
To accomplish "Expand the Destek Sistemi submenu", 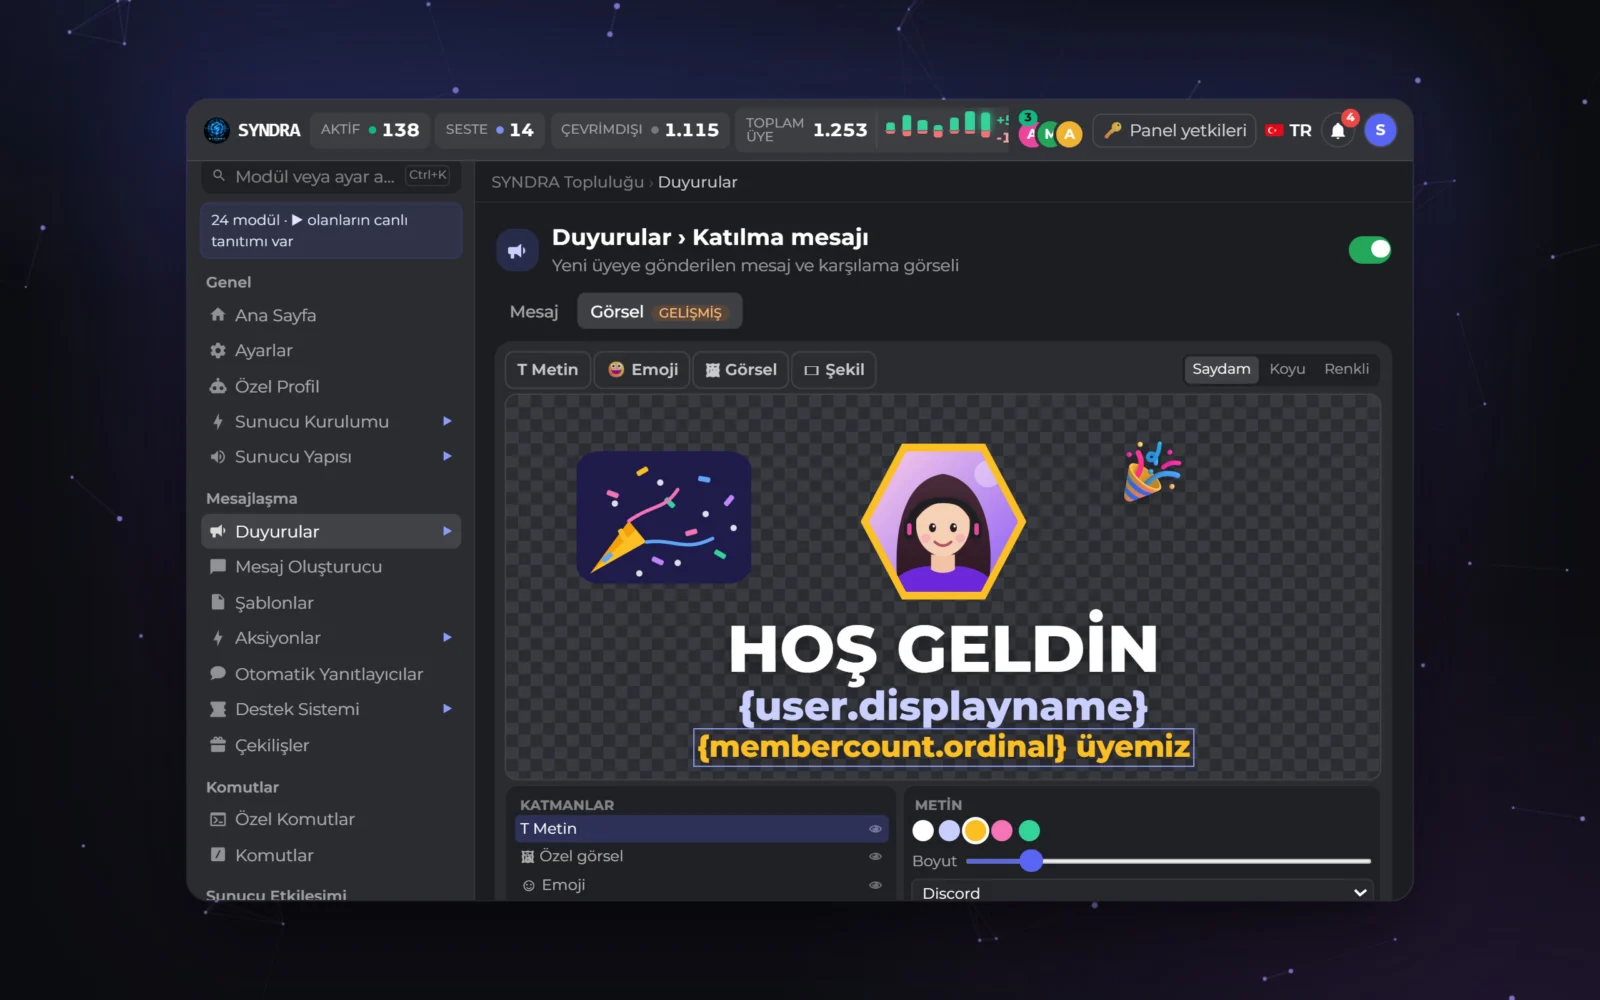I will pos(447,709).
